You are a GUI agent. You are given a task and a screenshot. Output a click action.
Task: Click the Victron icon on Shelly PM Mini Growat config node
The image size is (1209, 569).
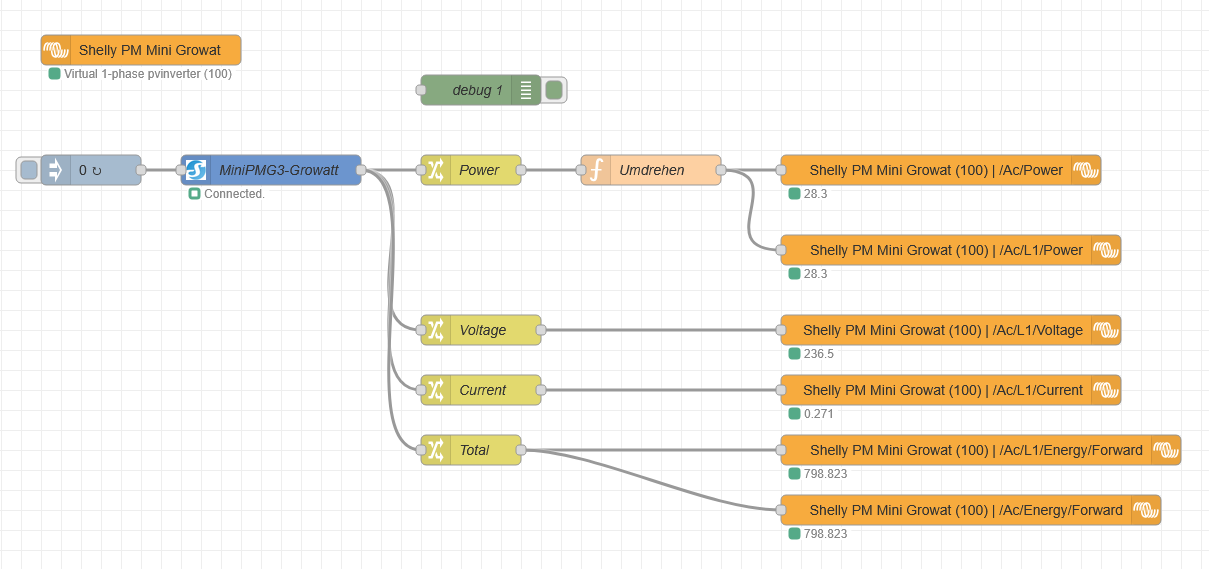tap(56, 50)
